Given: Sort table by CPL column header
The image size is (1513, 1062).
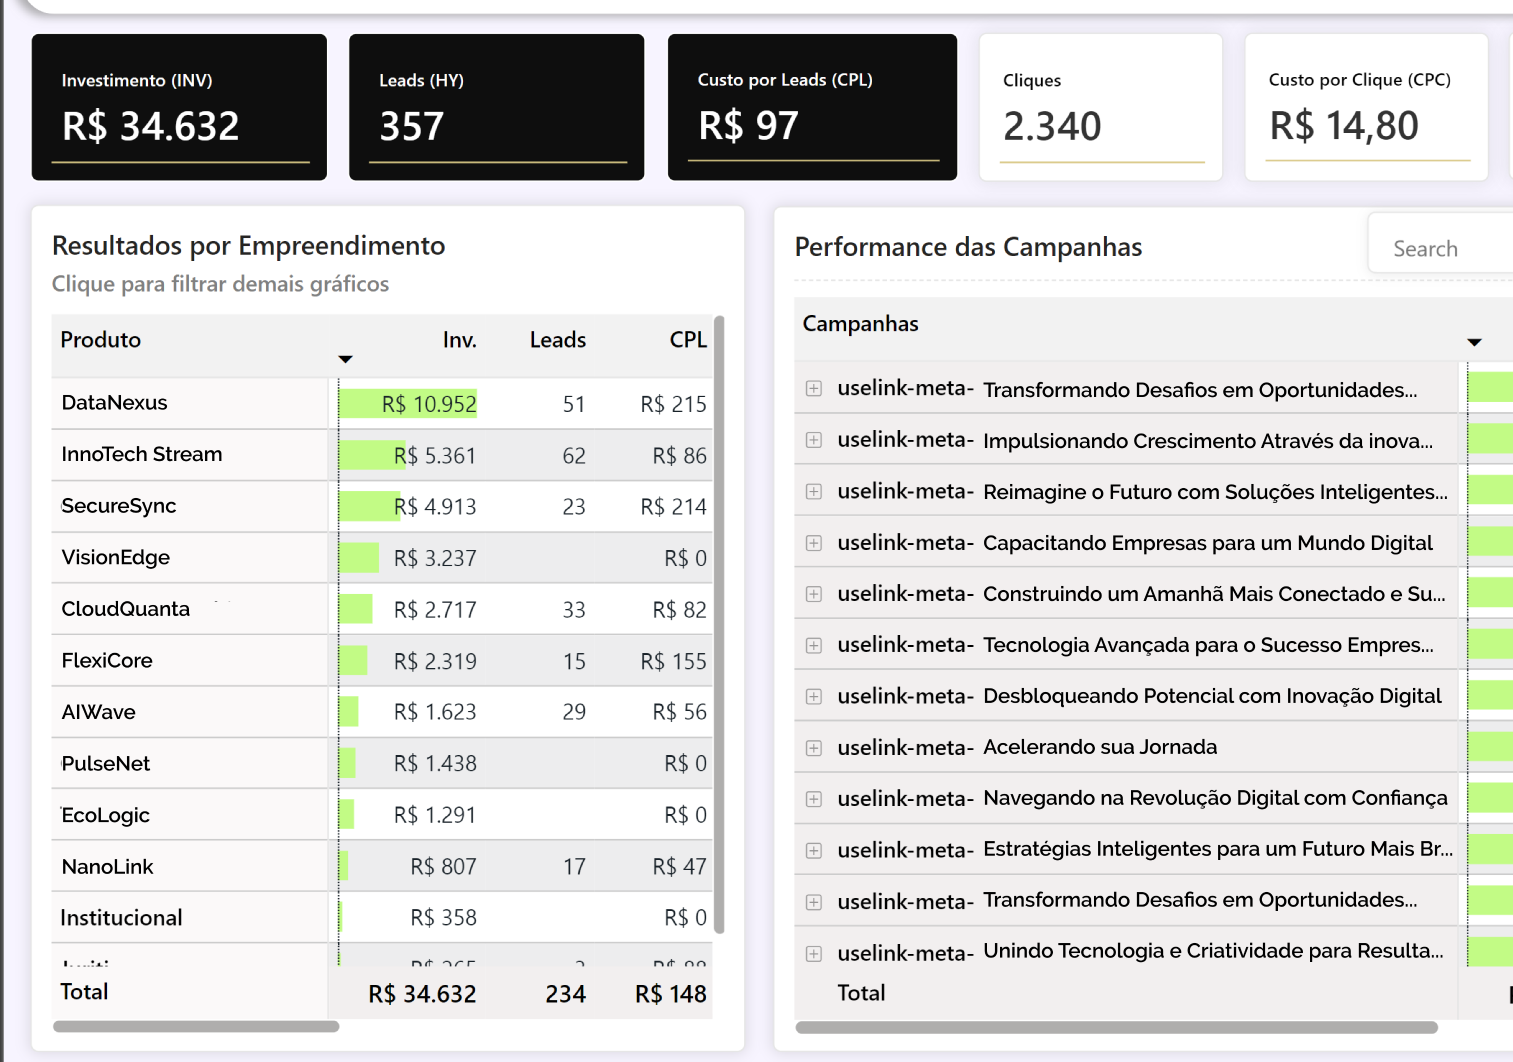Looking at the screenshot, I should pos(687,340).
